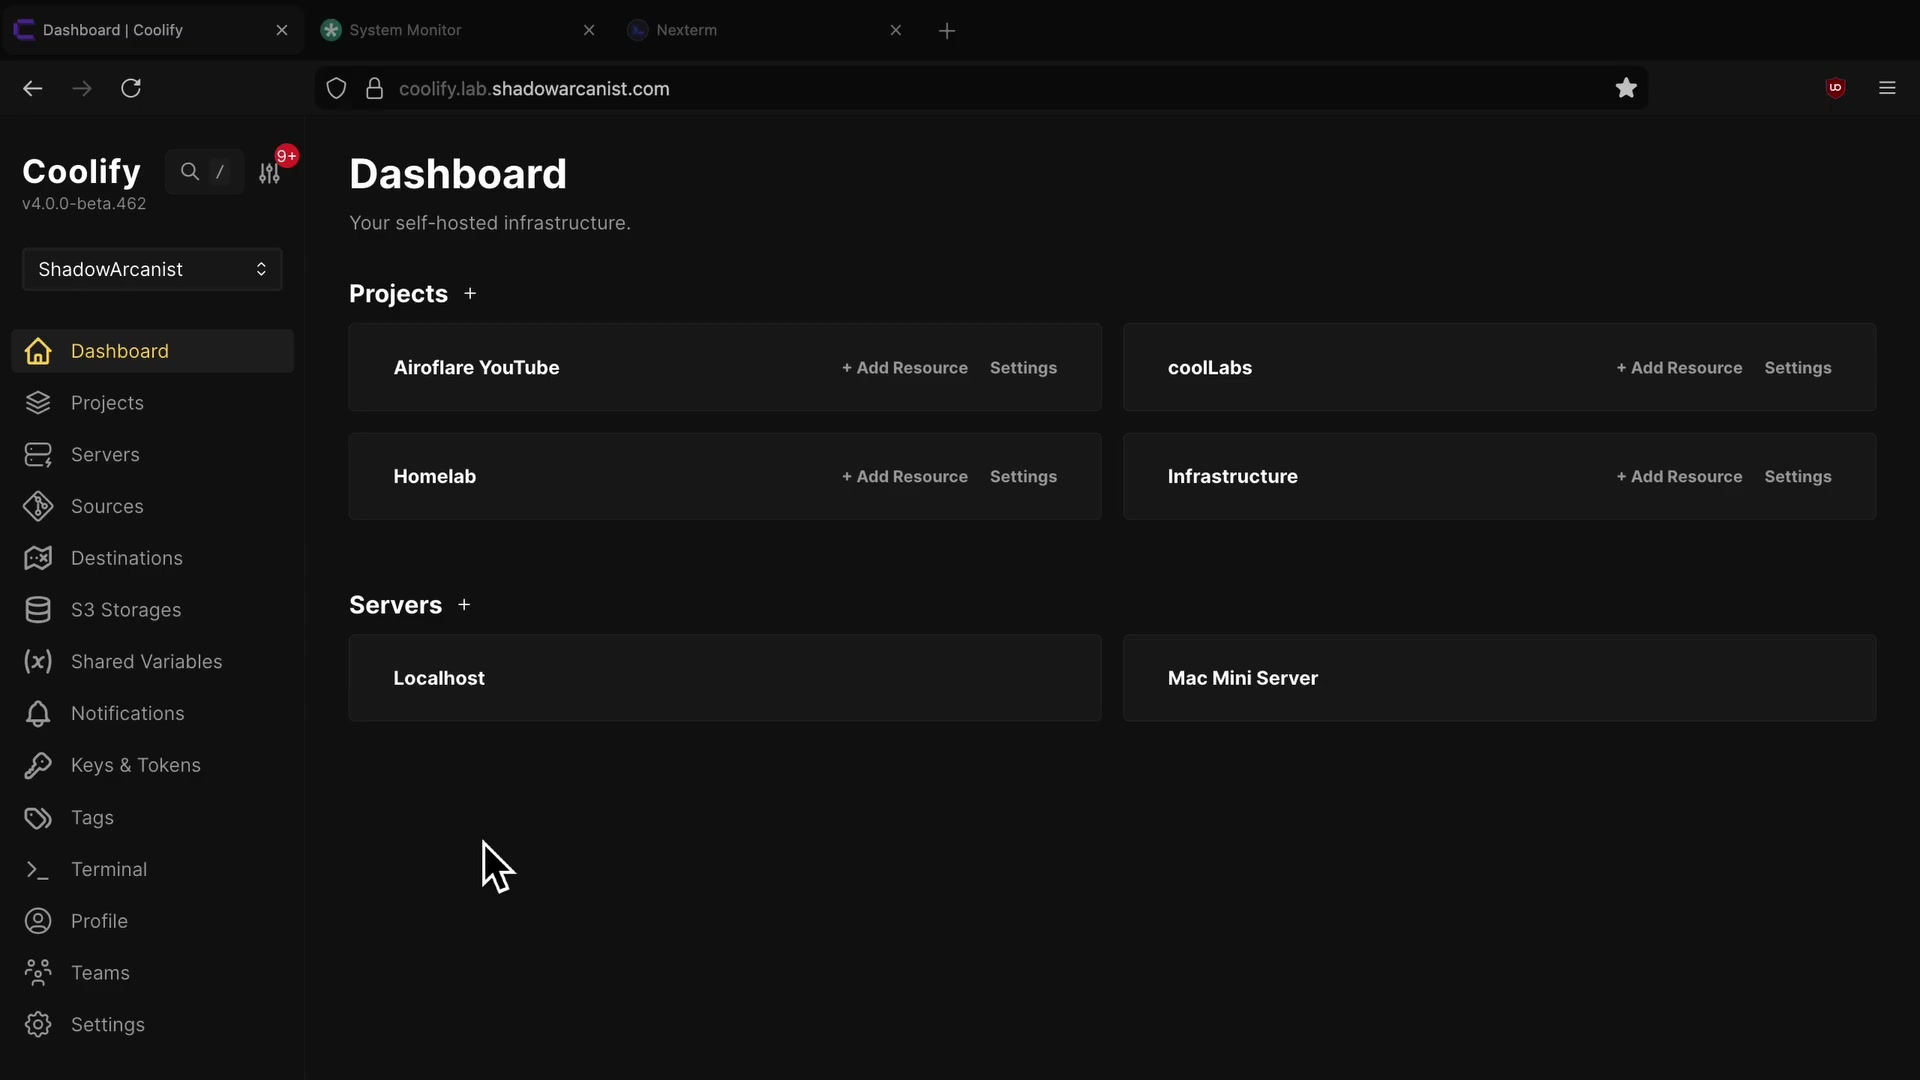Open the browser hamburger menu
The height and width of the screenshot is (1080, 1920).
[x=1887, y=88]
